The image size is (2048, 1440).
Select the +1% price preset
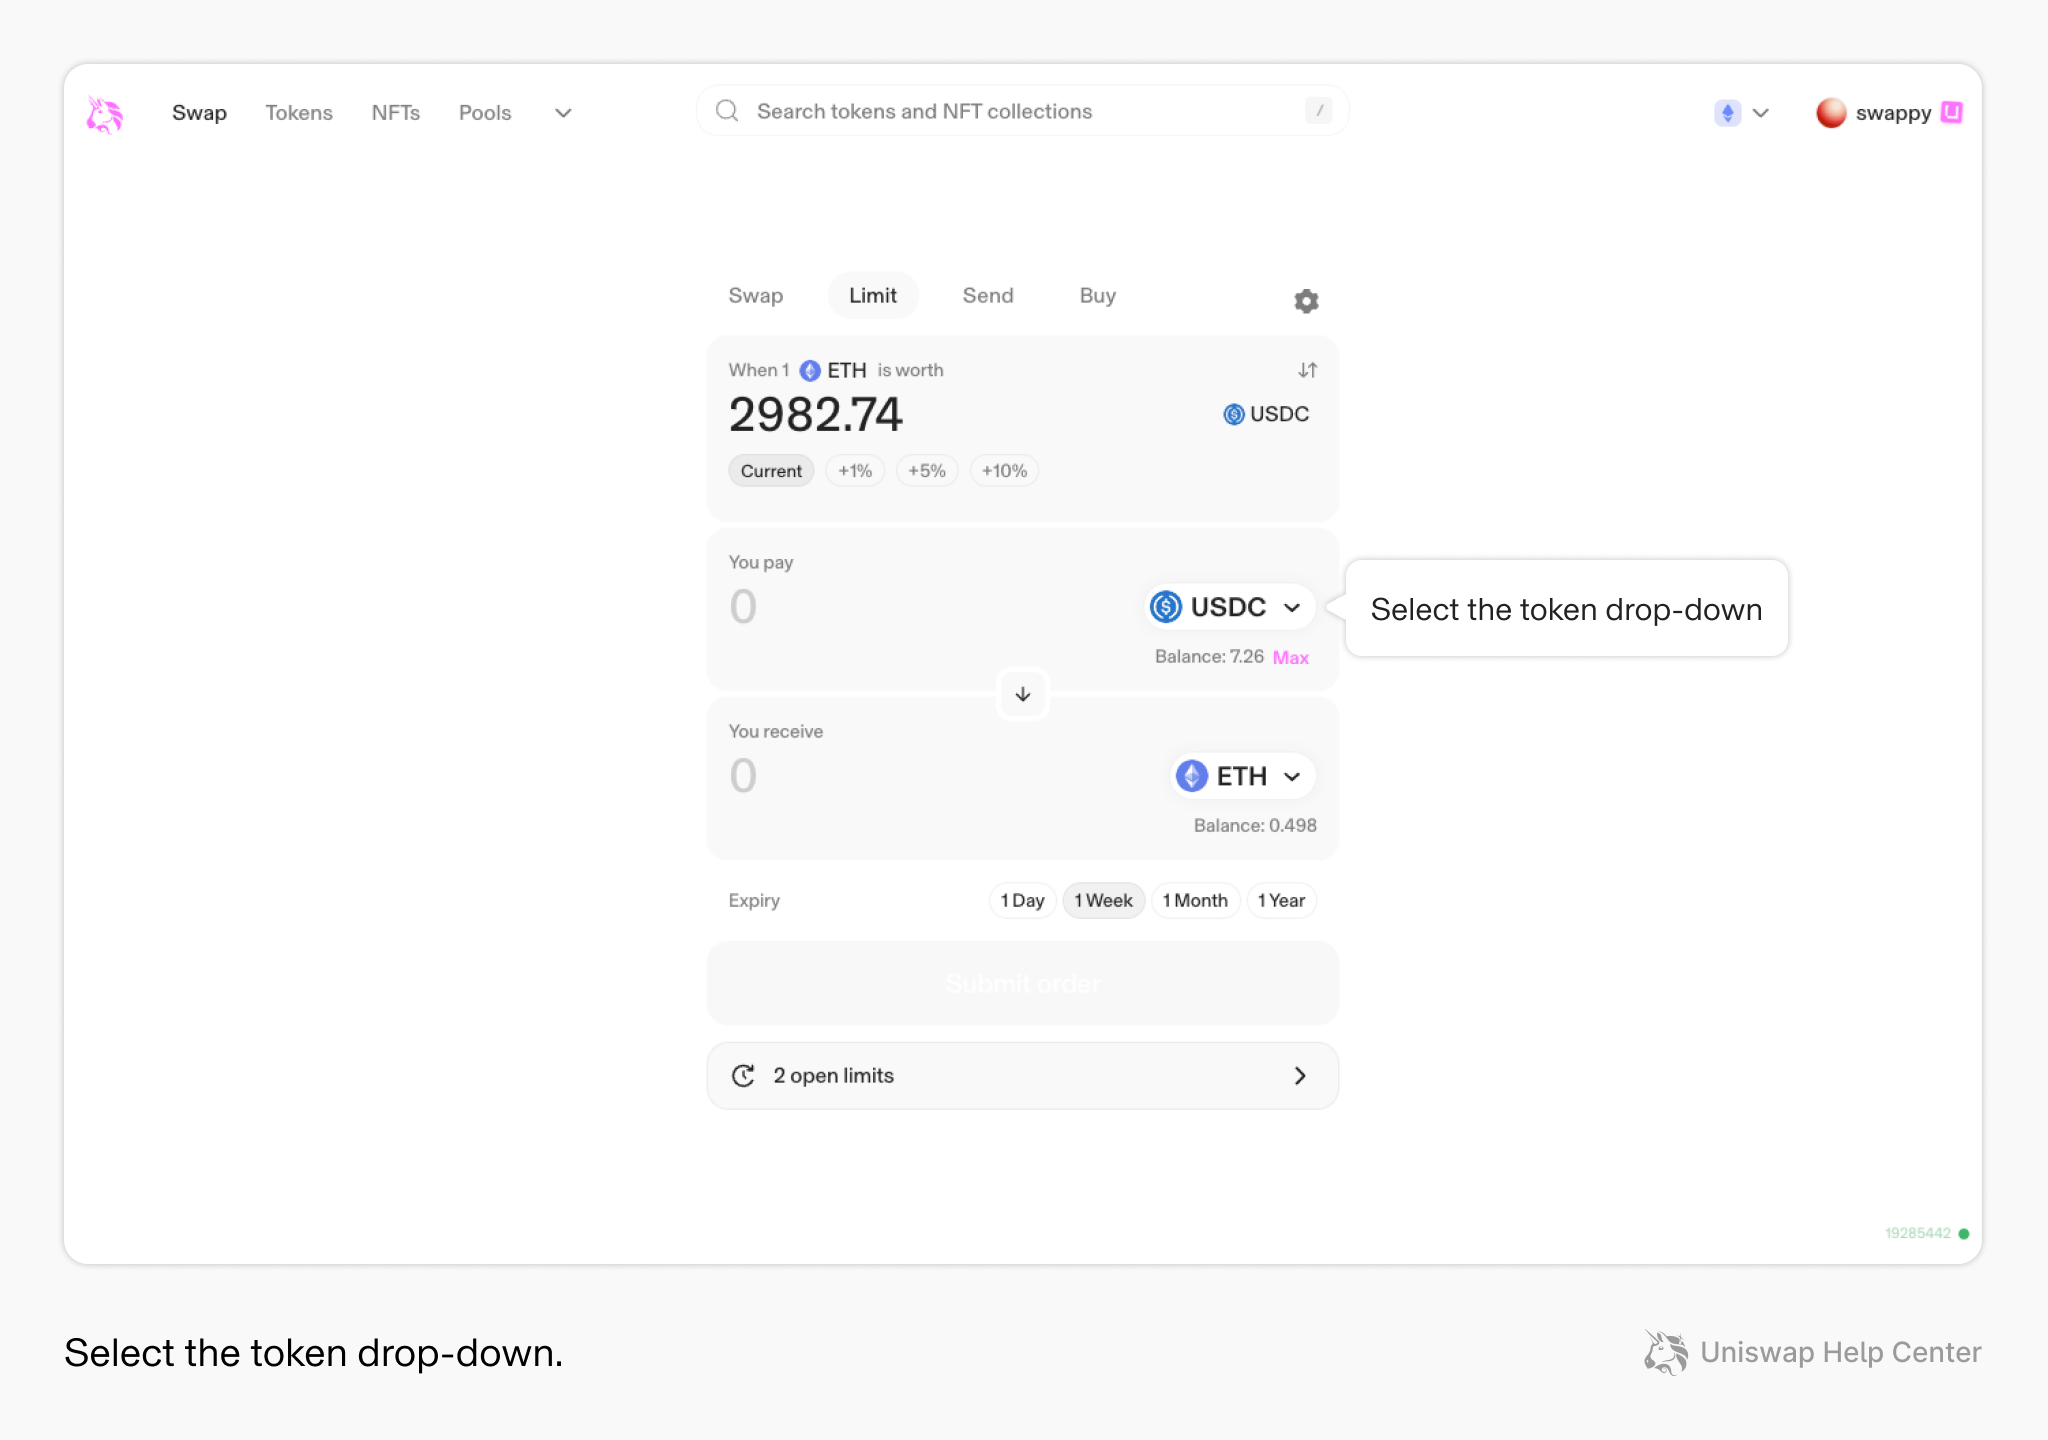click(855, 471)
